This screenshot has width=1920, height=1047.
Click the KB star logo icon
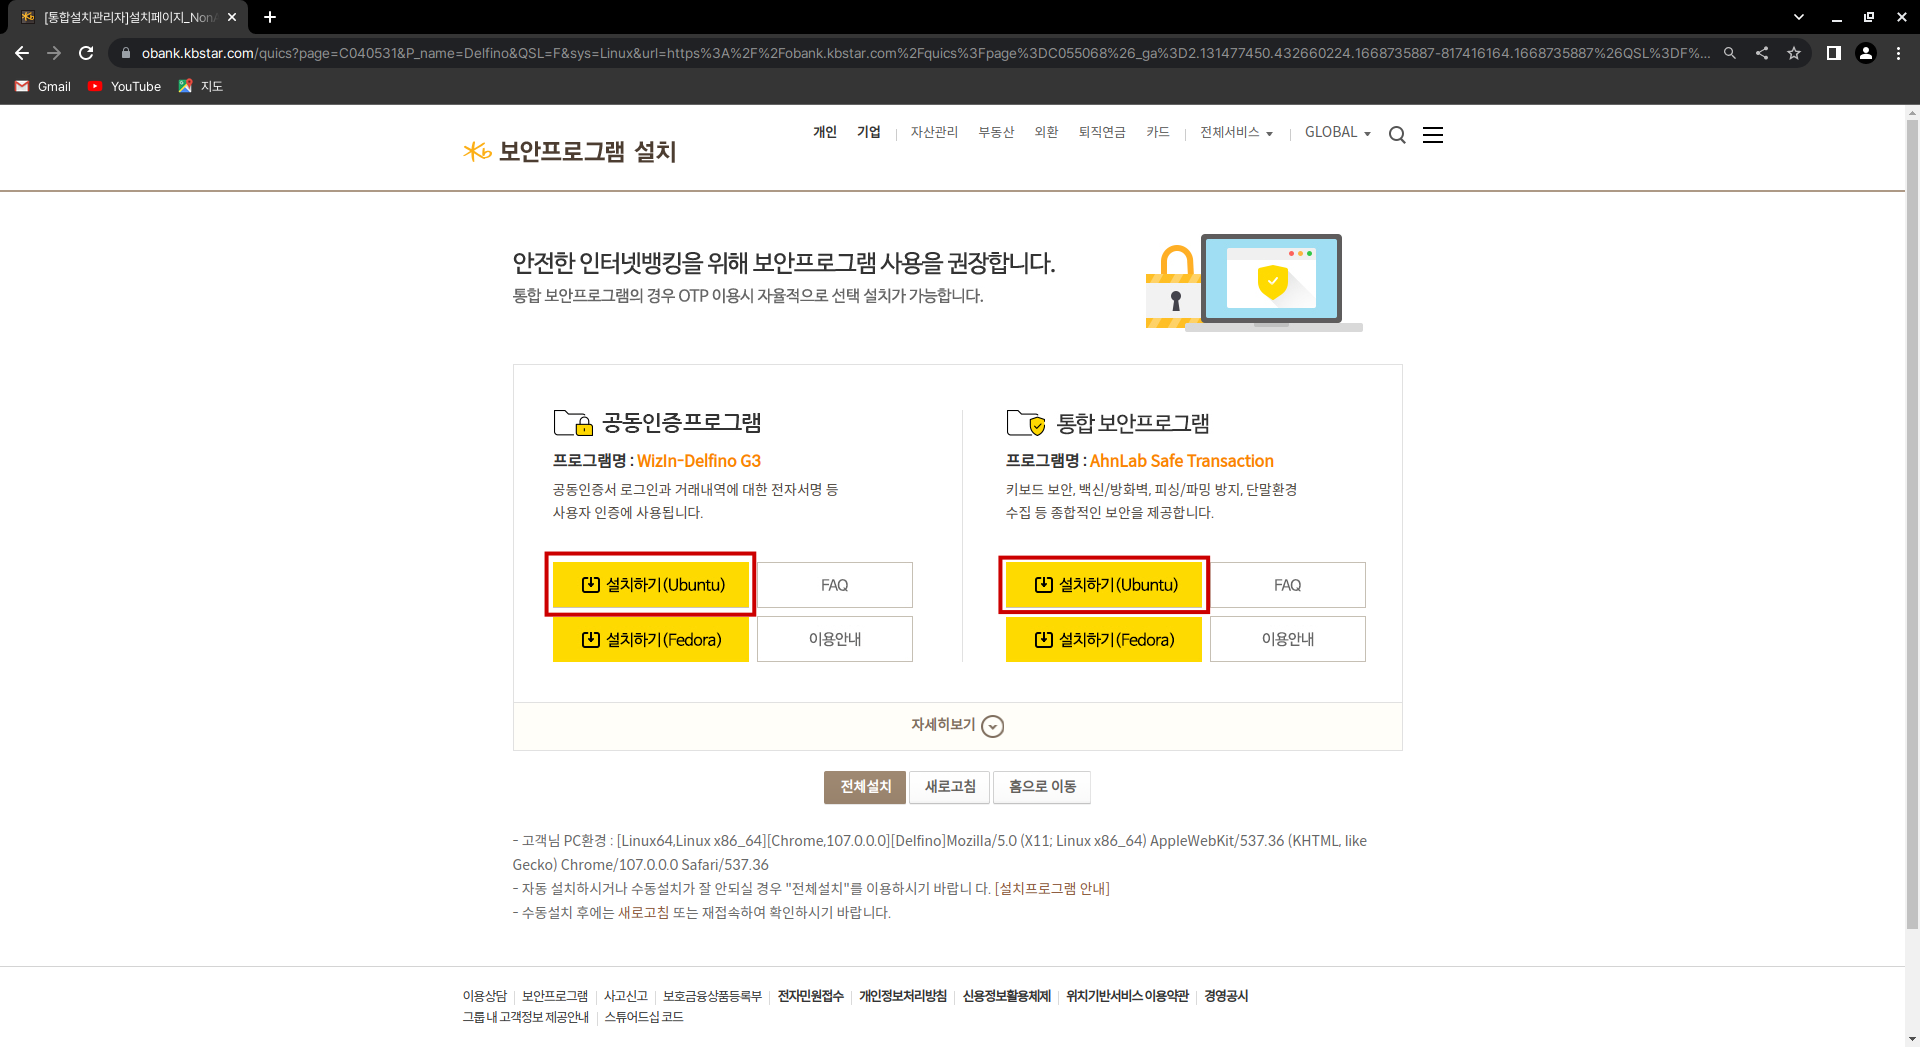477,151
